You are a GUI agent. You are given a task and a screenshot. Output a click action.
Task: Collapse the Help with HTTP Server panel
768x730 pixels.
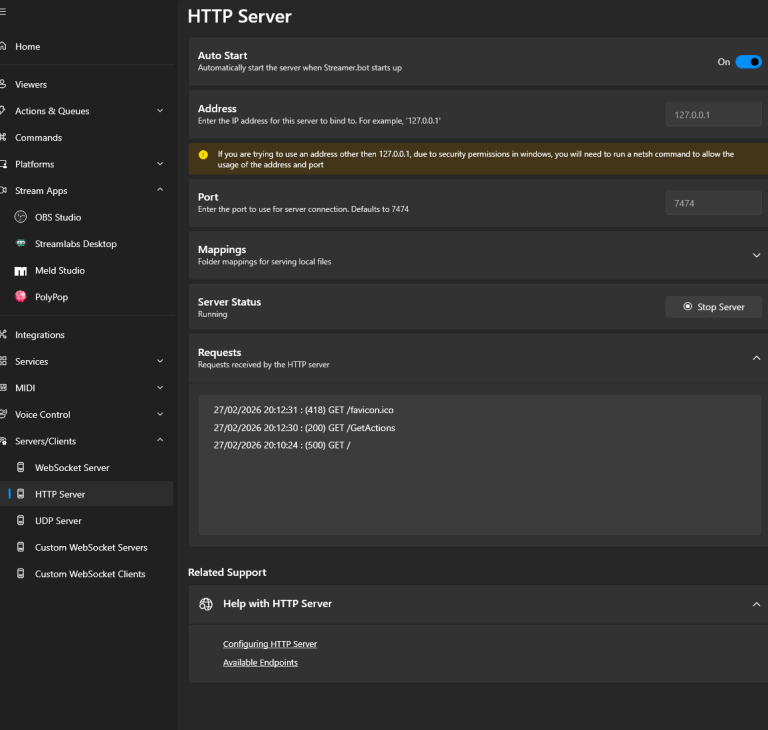pyautogui.click(x=756, y=604)
